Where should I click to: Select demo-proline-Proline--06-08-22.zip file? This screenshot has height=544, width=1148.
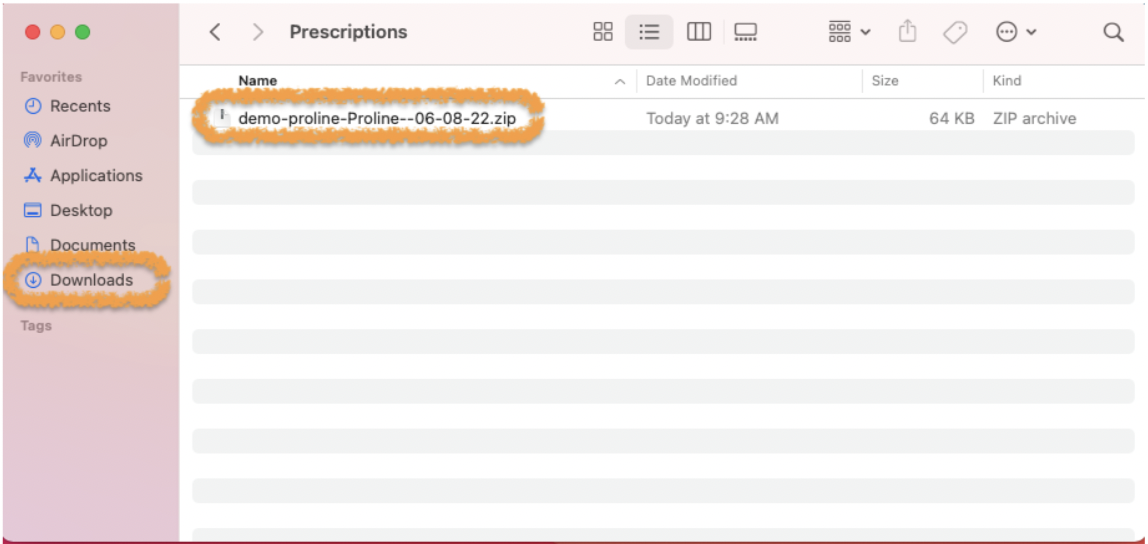coord(377,118)
